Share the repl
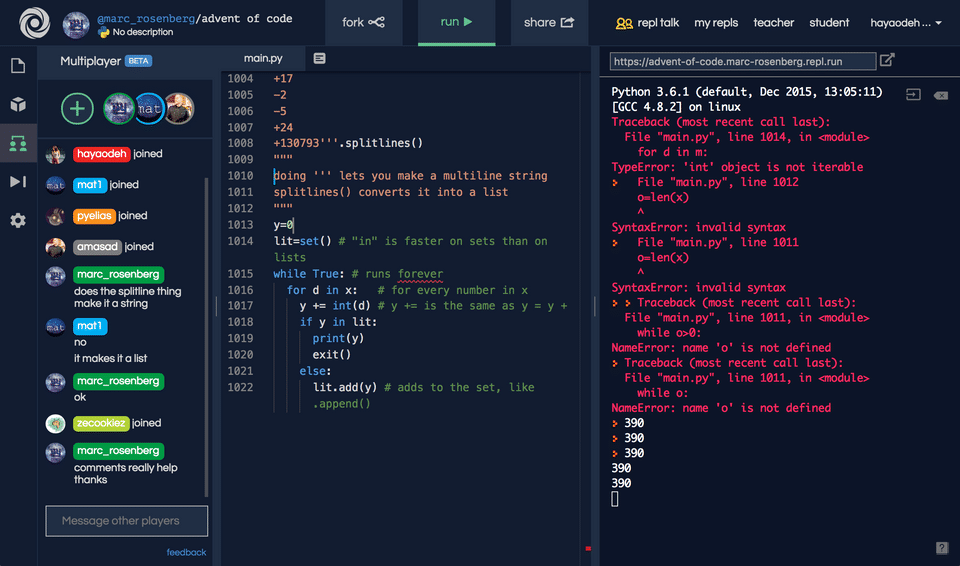960x566 pixels. [x=549, y=23]
